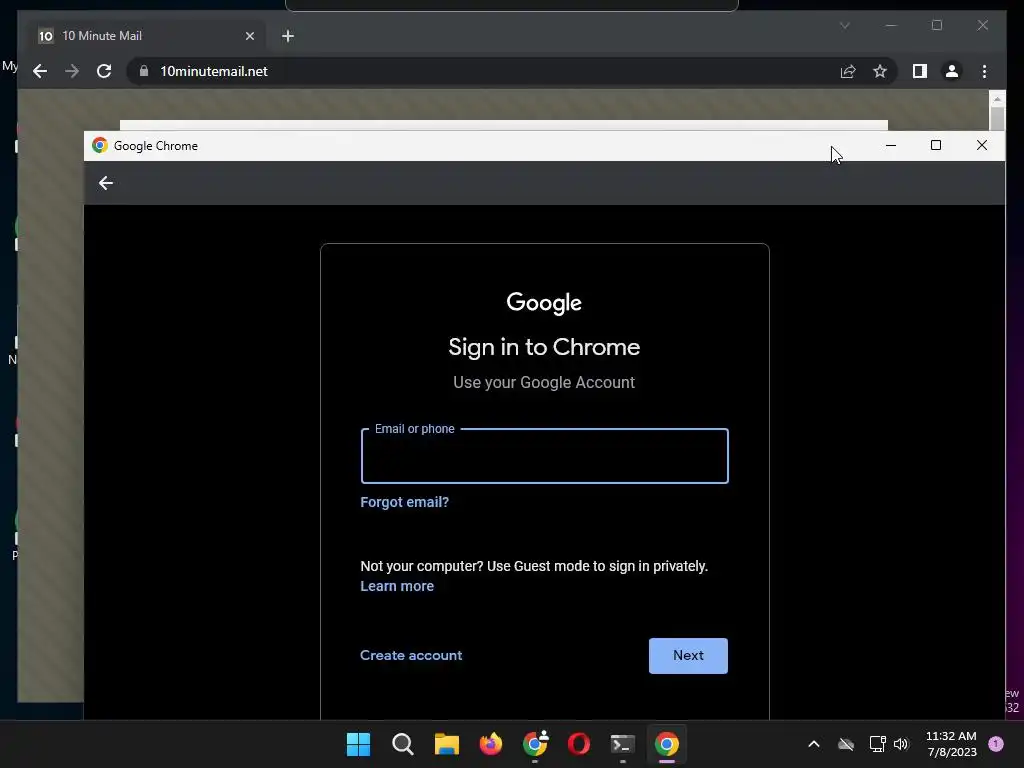This screenshot has height=768, width=1024.
Task: Close the Google Chrome sign-in window
Action: (x=982, y=146)
